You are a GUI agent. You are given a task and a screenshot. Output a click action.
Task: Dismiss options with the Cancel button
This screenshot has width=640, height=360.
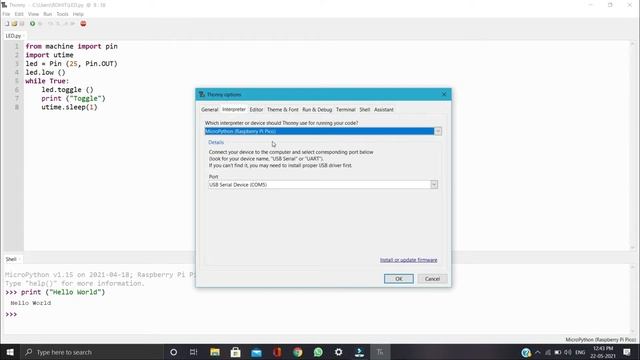coord(432,279)
